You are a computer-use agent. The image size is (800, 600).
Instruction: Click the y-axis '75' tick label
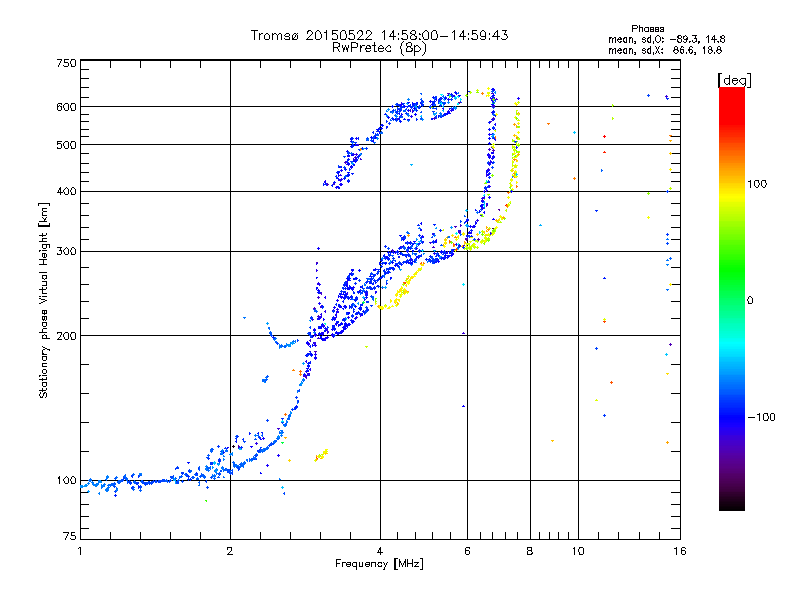(x=70, y=536)
